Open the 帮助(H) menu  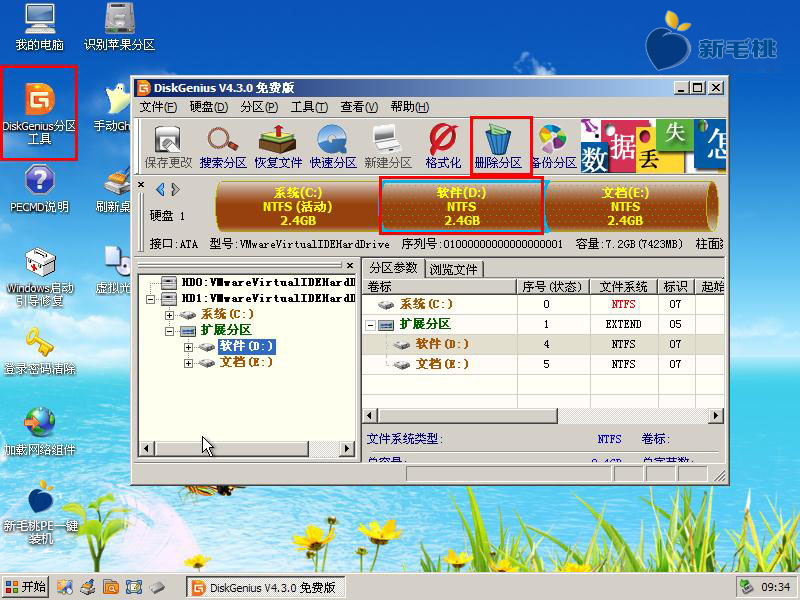point(410,107)
